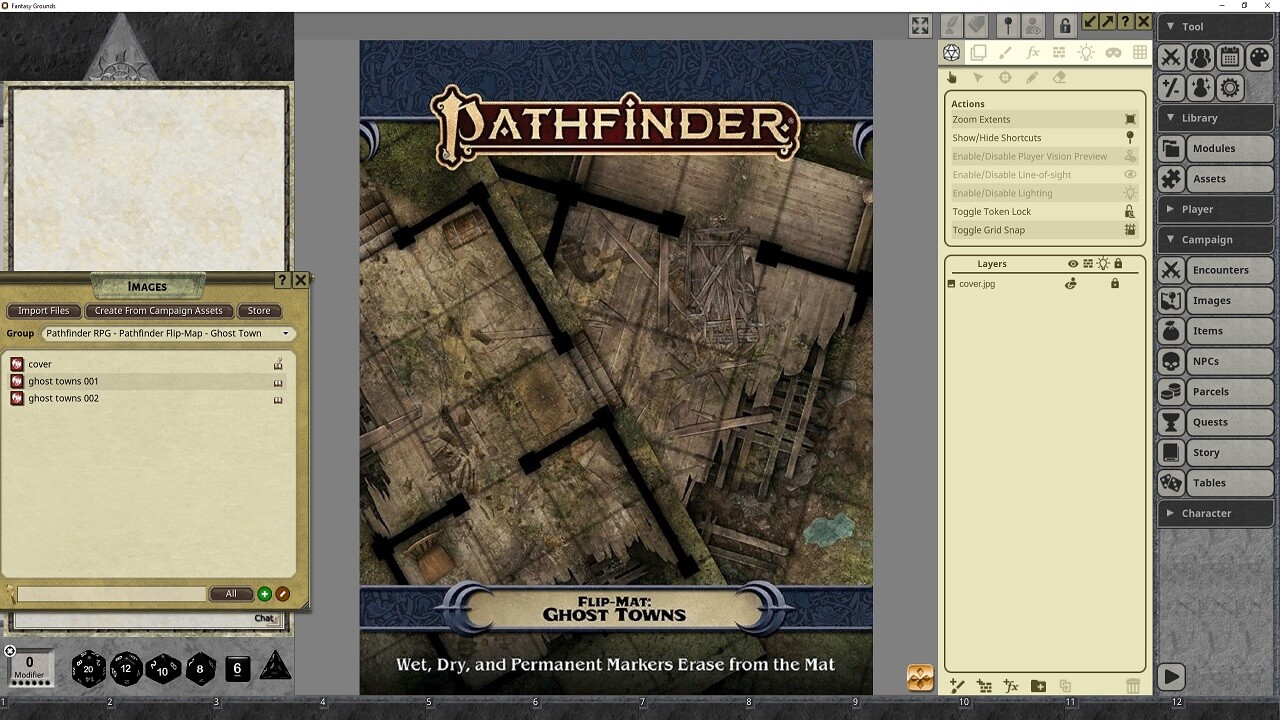
Task: Toggle Token Lock action
Action: coord(1040,211)
